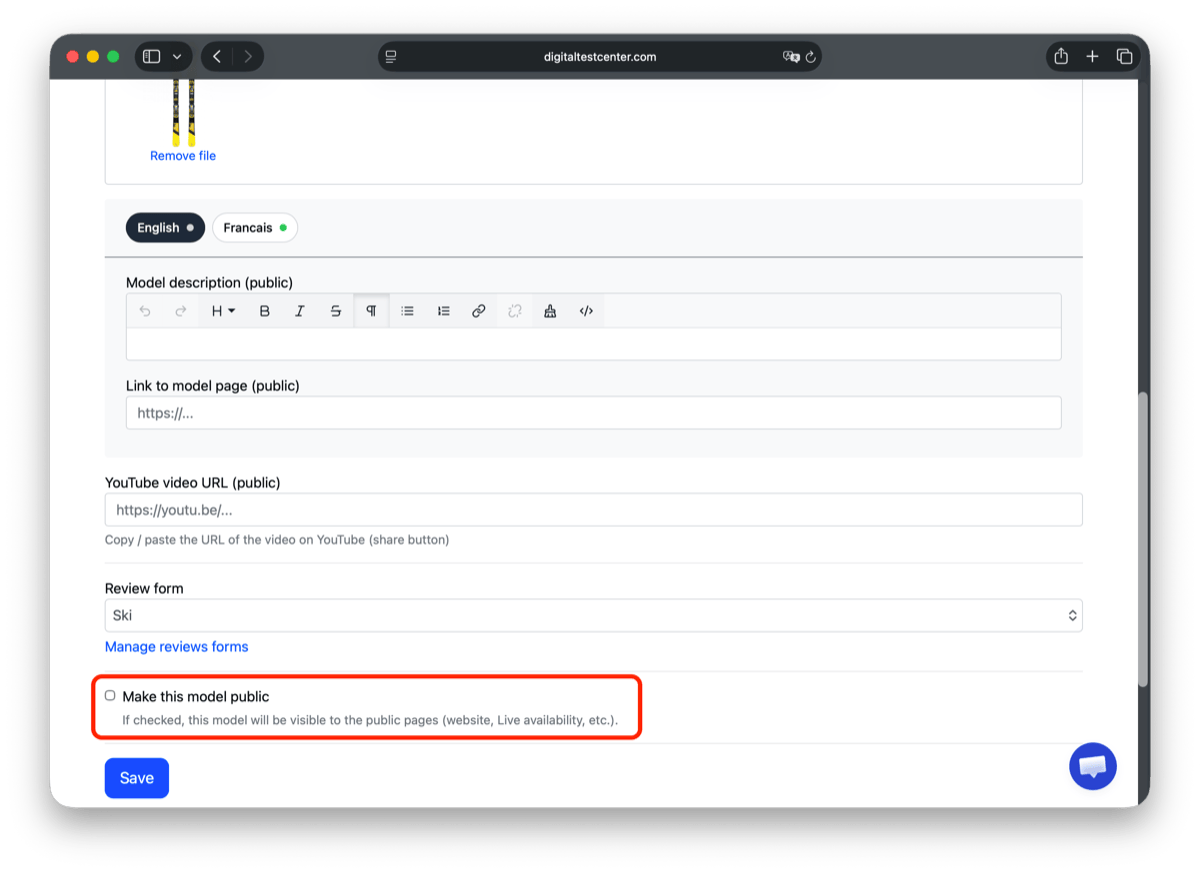This screenshot has width=1200, height=873.
Task: Click the undo icon in description editor
Action: point(145,311)
